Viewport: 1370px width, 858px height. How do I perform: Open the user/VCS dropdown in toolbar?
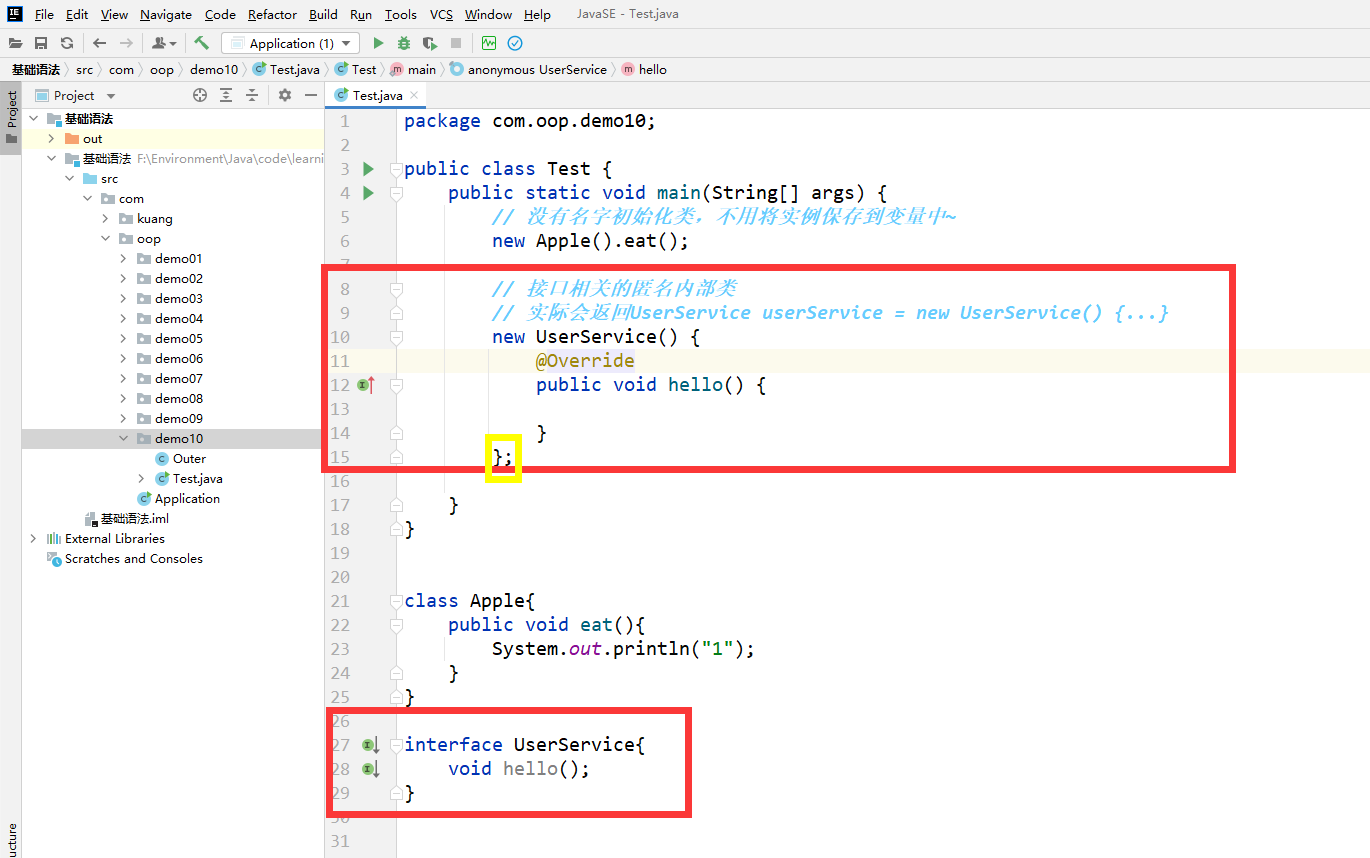pos(164,43)
